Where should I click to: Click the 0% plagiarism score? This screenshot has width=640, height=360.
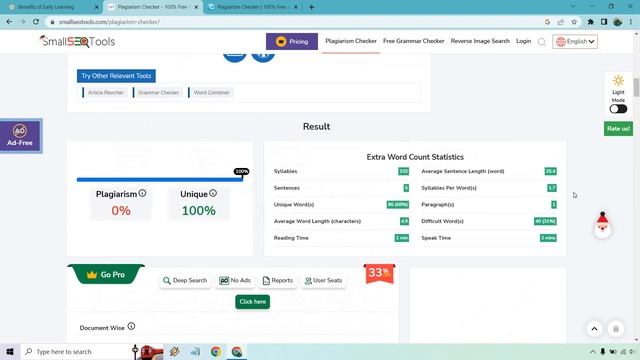pos(121,211)
